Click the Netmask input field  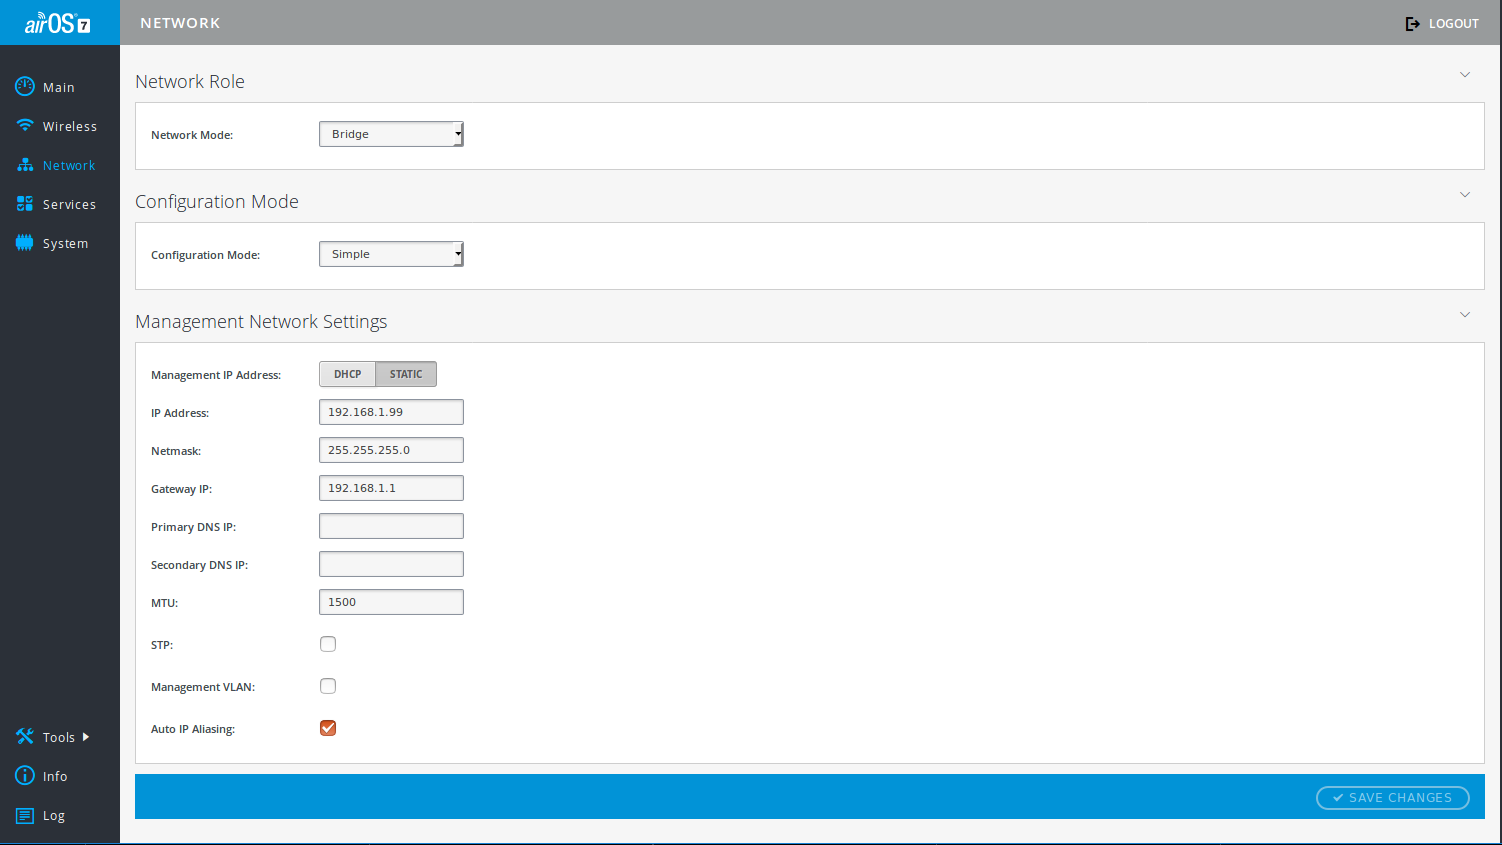click(x=391, y=450)
